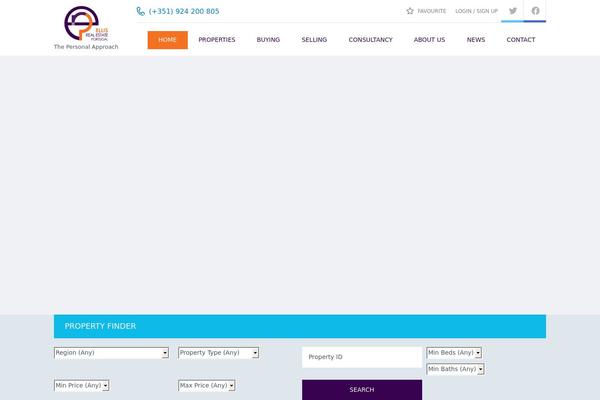Open the About Us menu item
600x400 pixels.
point(429,40)
